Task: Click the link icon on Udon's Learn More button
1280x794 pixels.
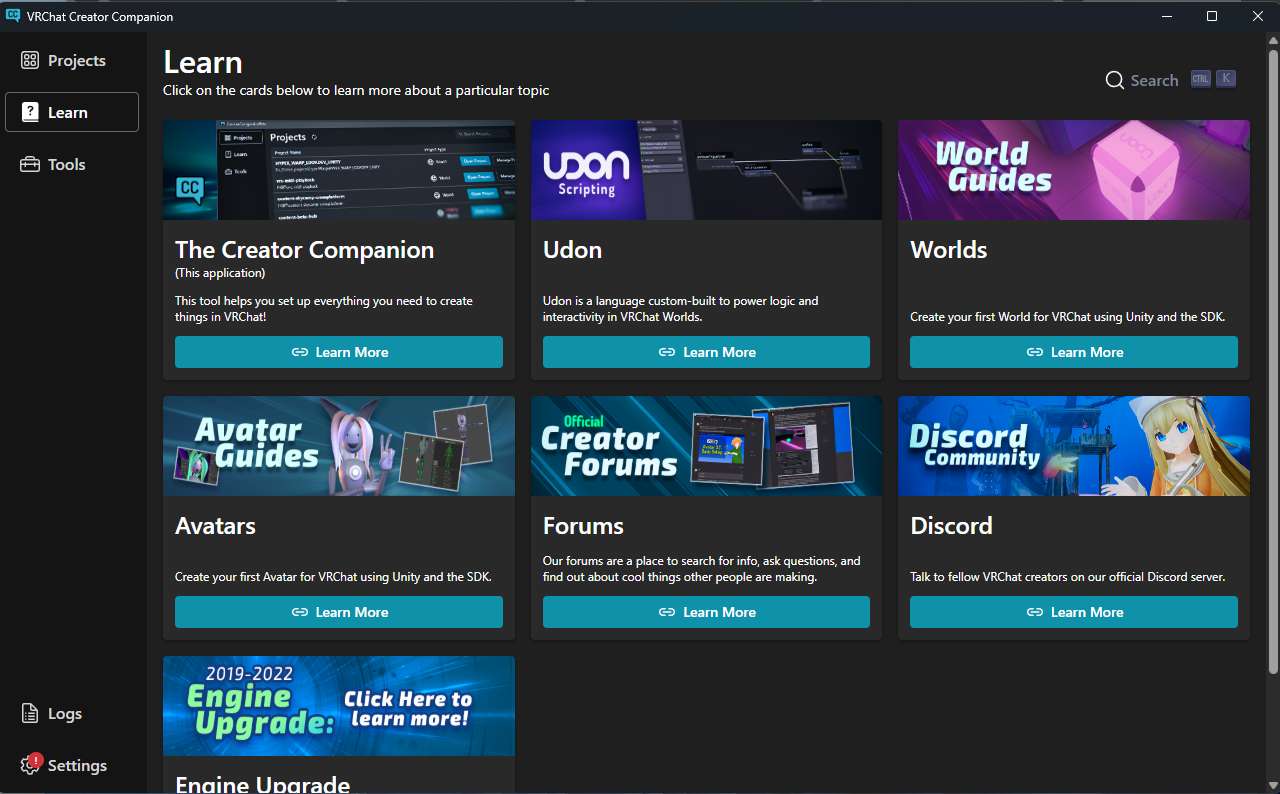Action: (x=667, y=352)
